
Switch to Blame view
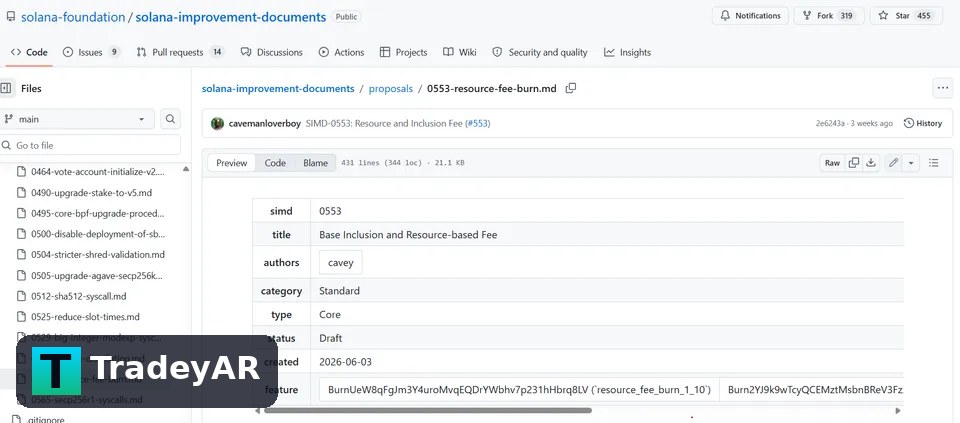315,163
